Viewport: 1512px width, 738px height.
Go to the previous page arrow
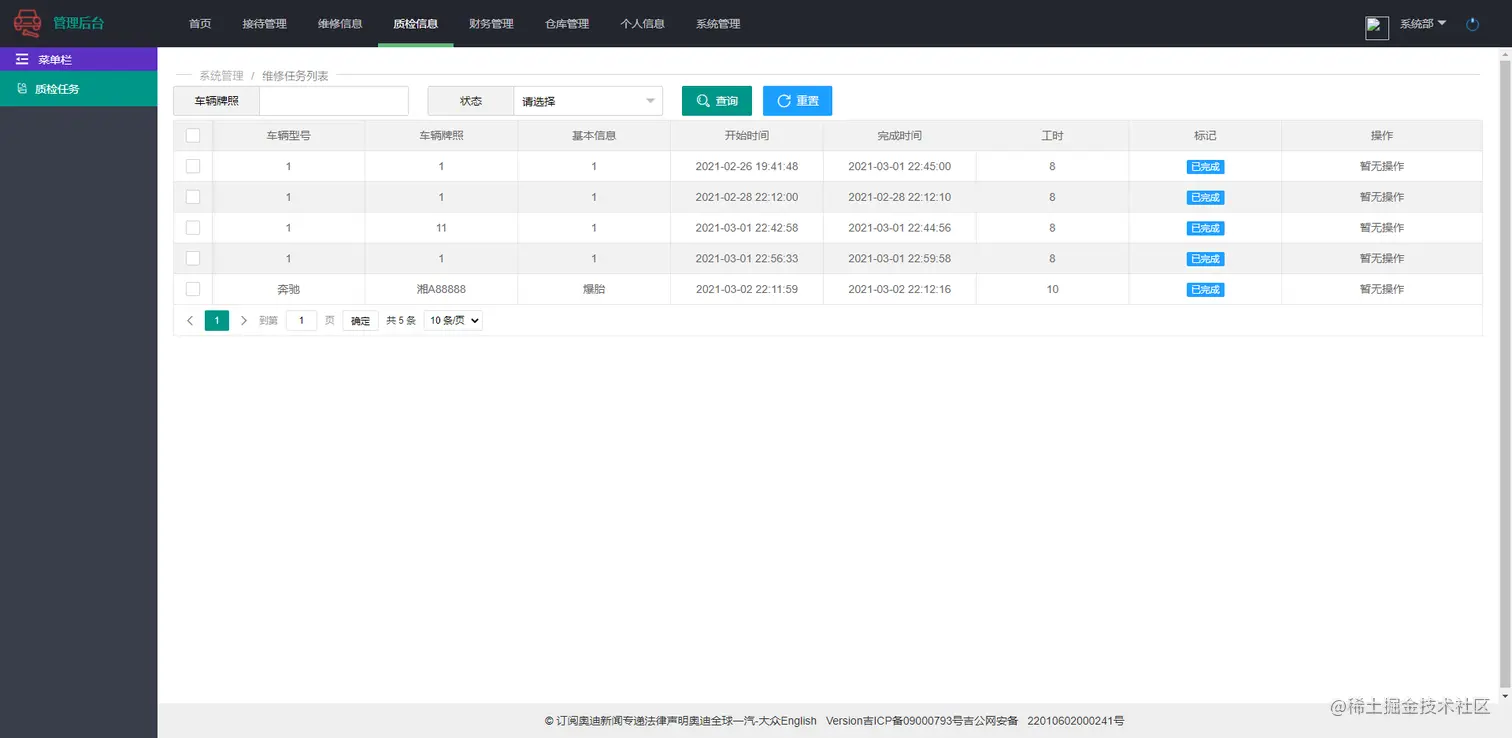(190, 321)
